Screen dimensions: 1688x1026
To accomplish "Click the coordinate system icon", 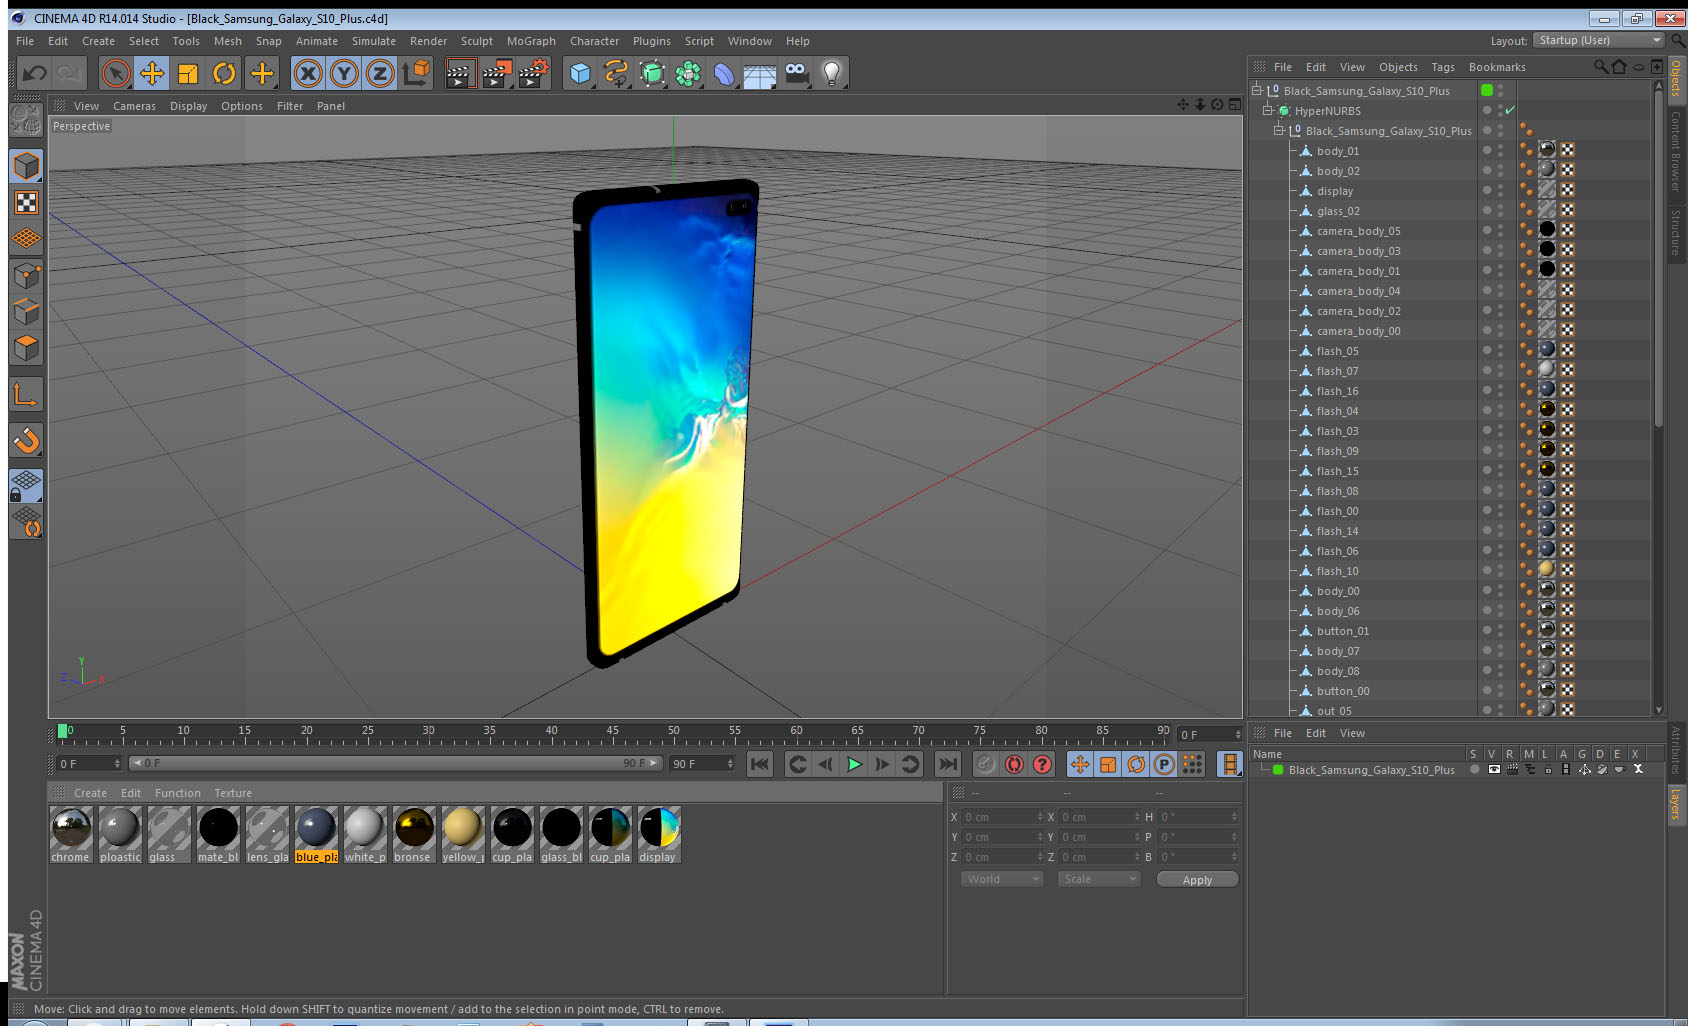I will click(416, 73).
